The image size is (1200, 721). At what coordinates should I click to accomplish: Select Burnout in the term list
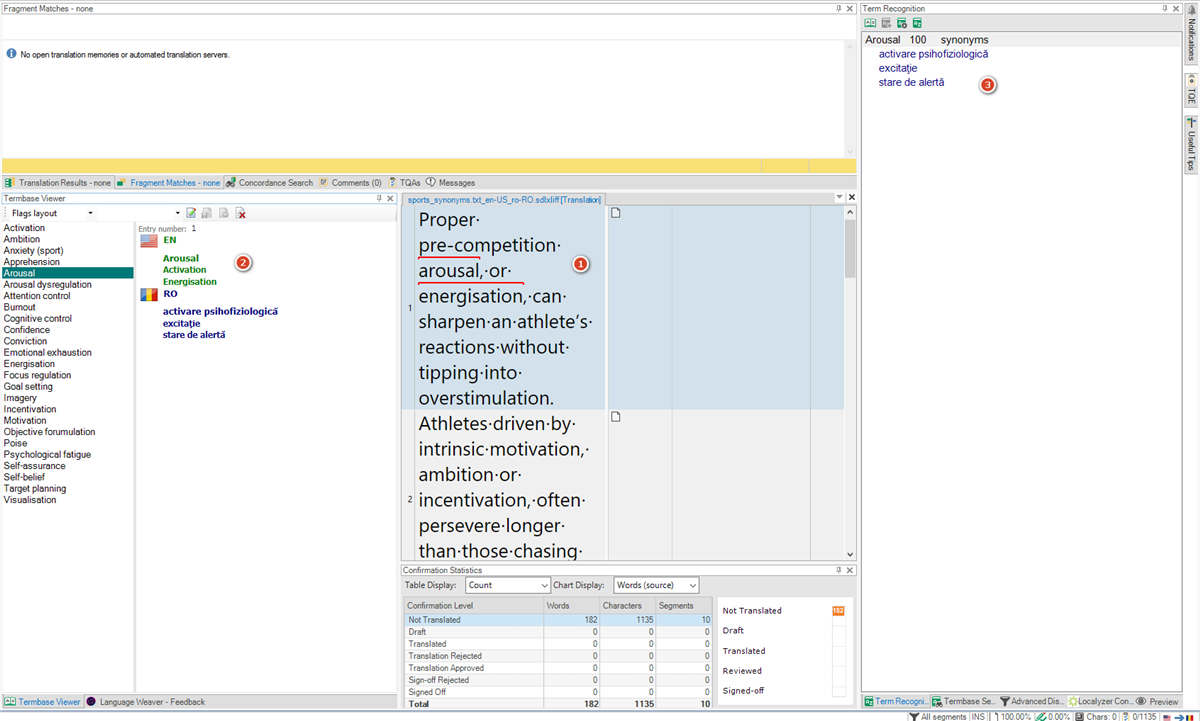point(20,307)
